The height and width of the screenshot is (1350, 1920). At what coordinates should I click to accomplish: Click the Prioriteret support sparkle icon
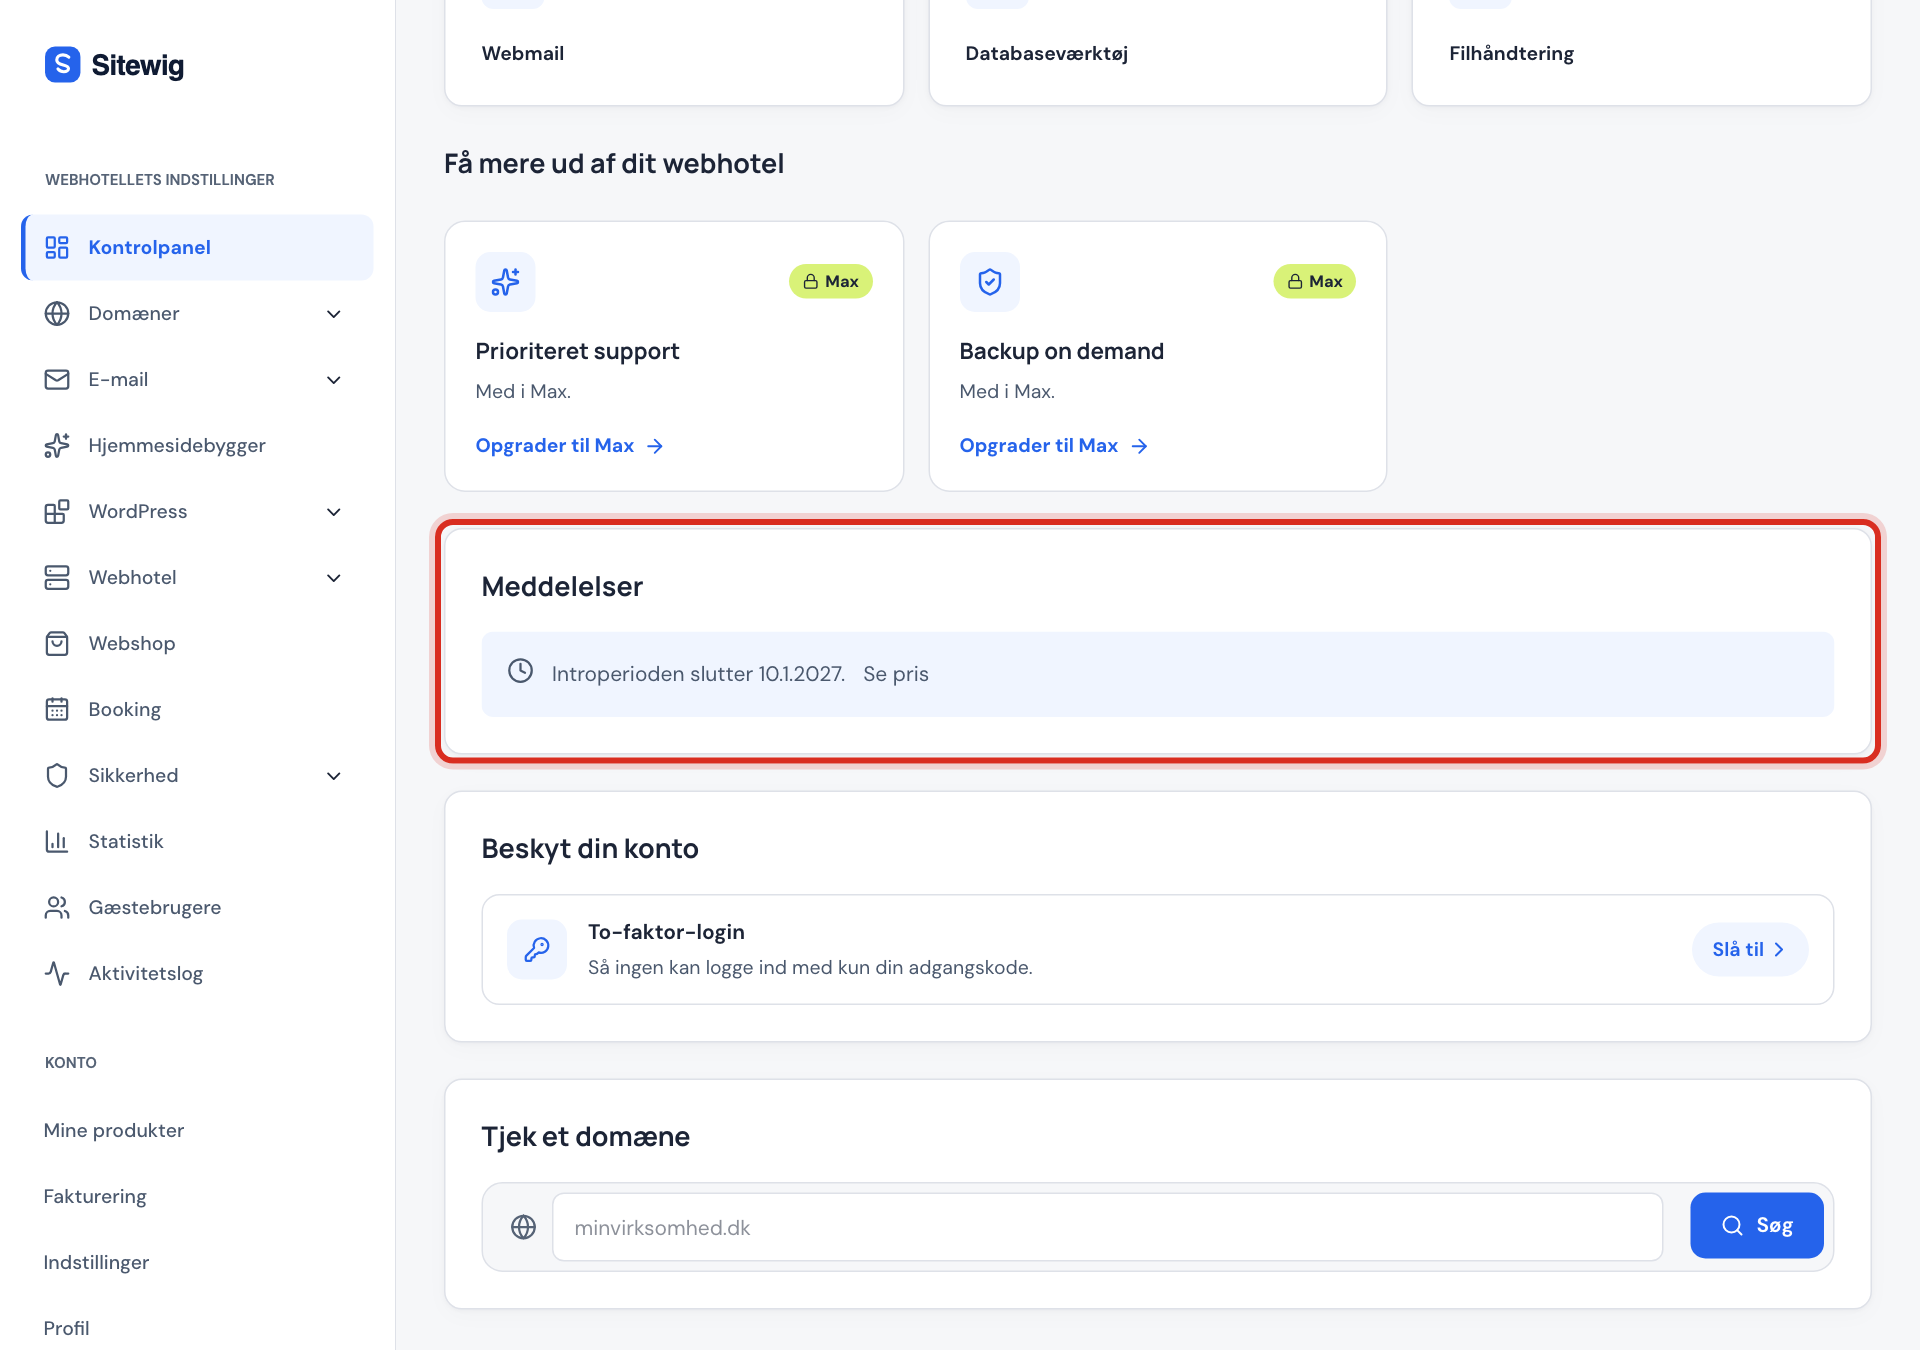[x=505, y=282]
